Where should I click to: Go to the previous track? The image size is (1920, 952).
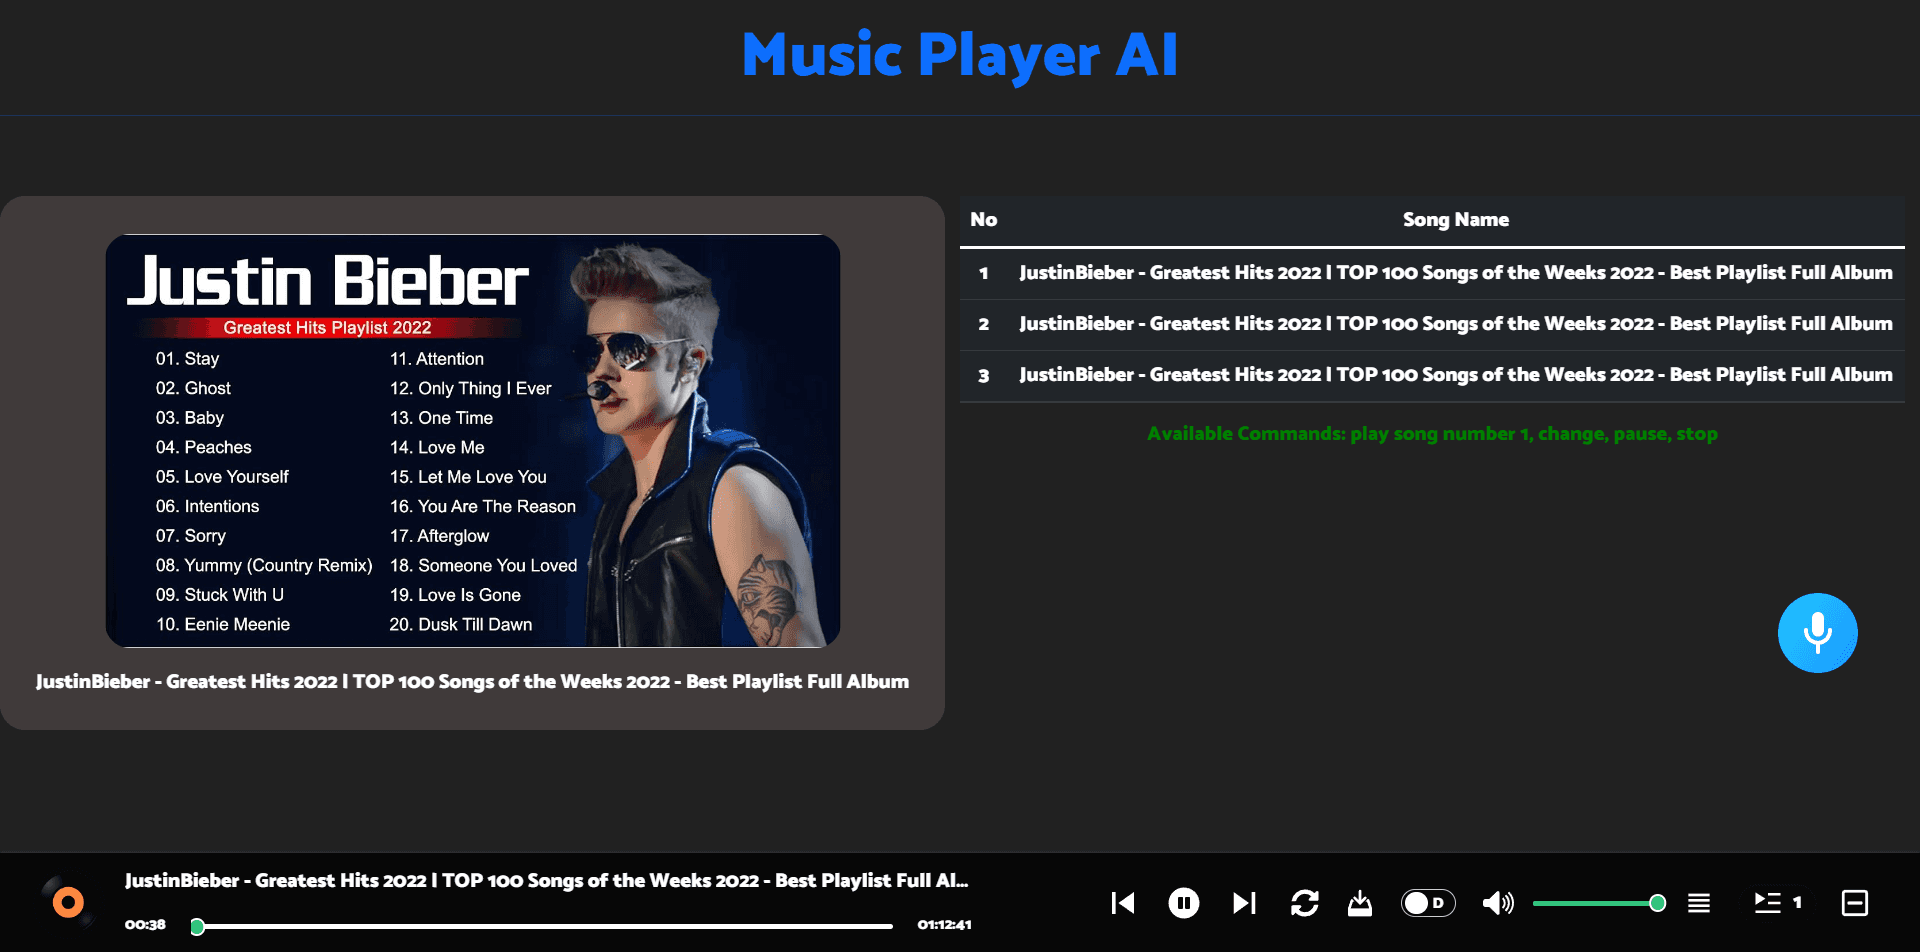1123,903
